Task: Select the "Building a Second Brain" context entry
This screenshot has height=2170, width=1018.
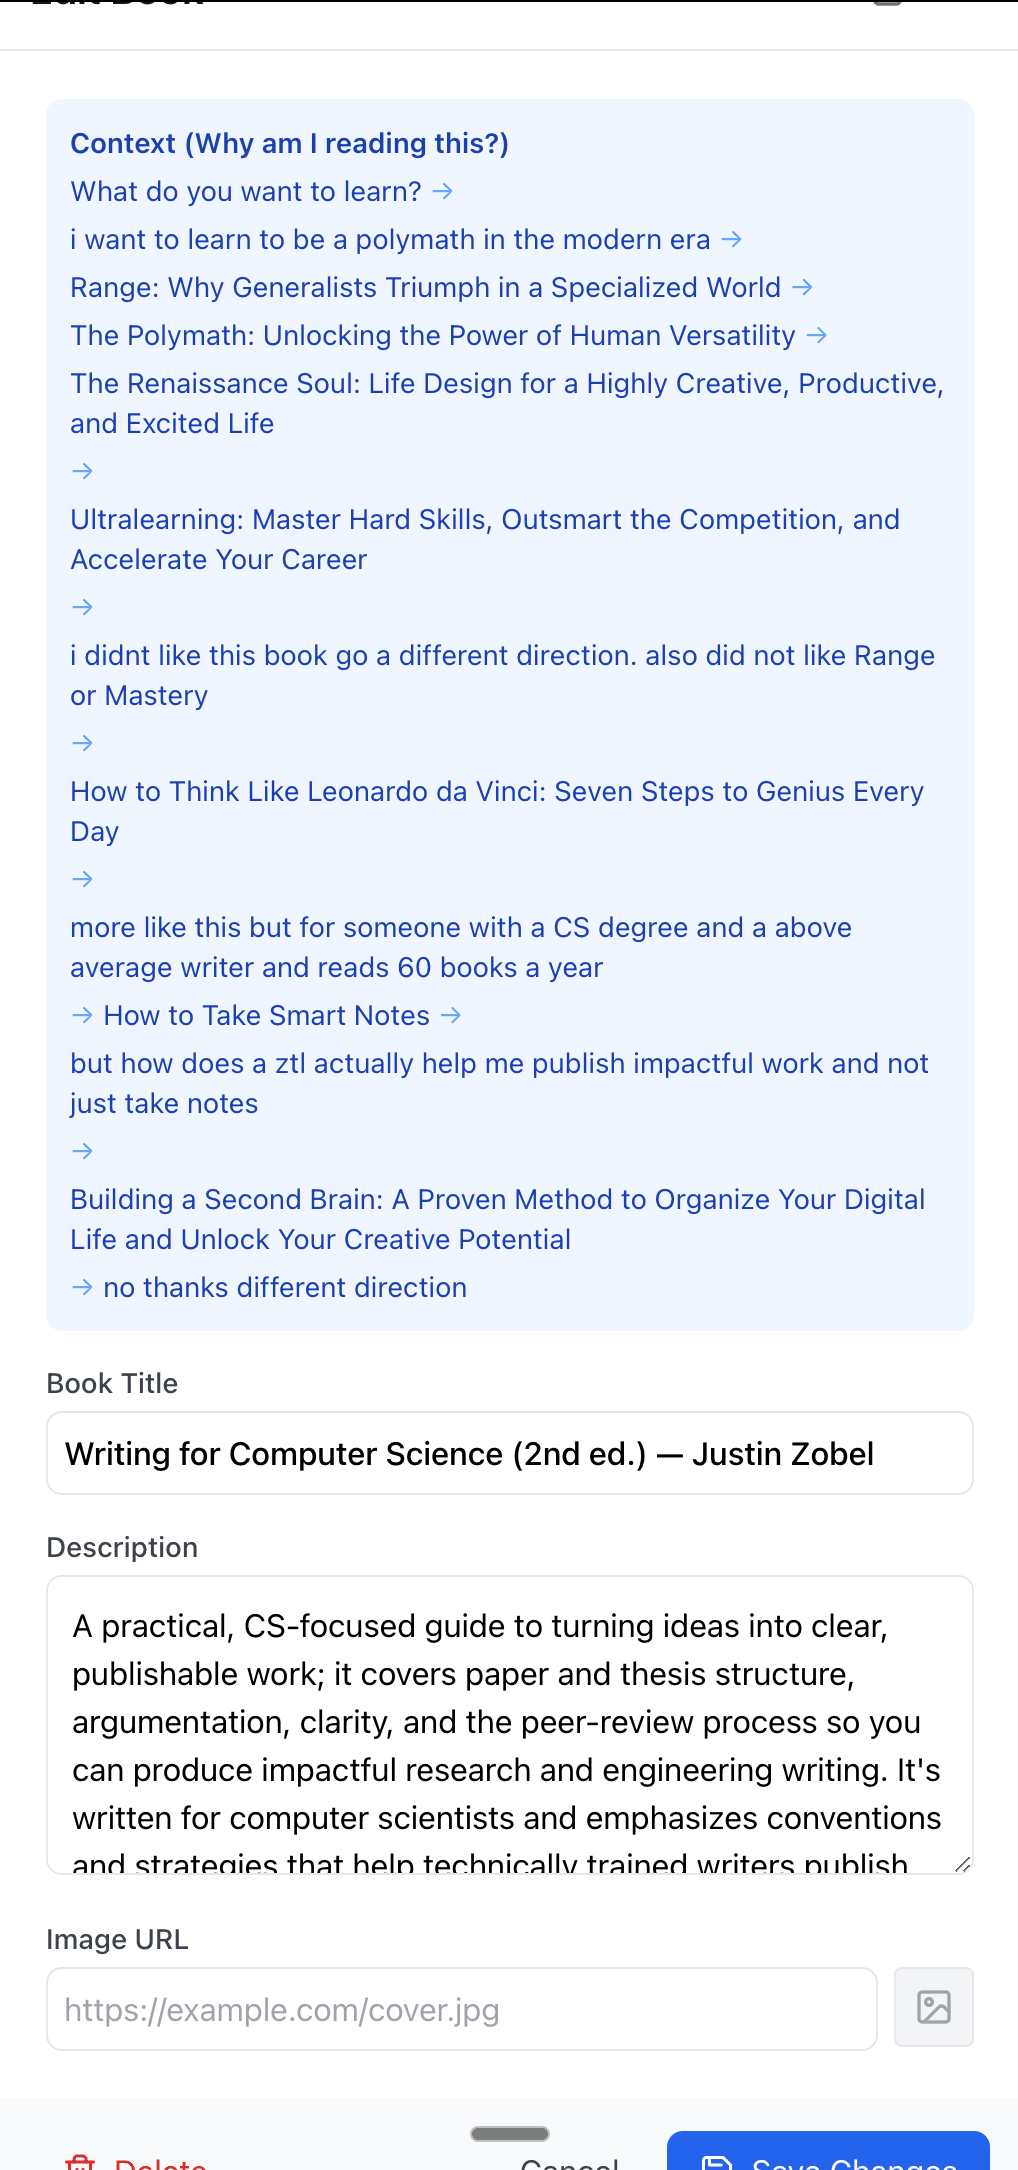Action: 497,1219
